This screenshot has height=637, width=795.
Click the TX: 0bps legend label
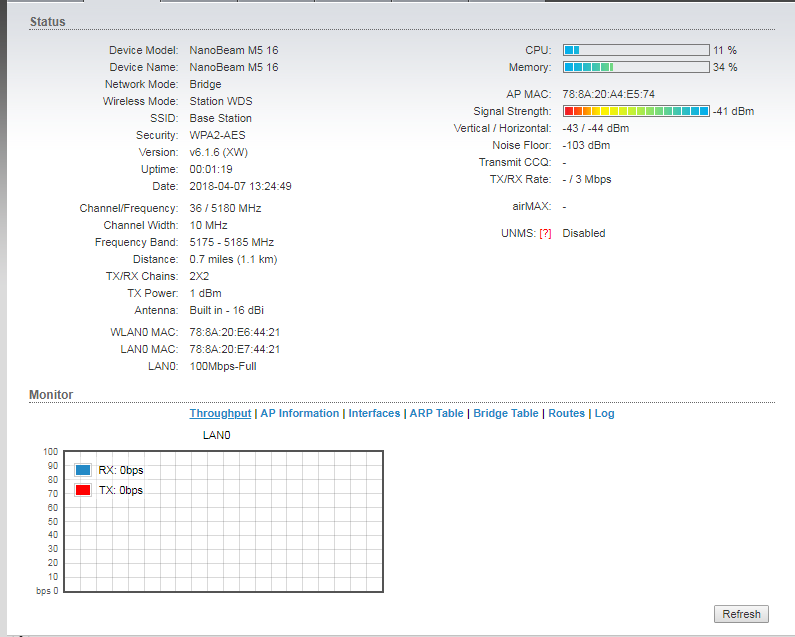click(121, 490)
